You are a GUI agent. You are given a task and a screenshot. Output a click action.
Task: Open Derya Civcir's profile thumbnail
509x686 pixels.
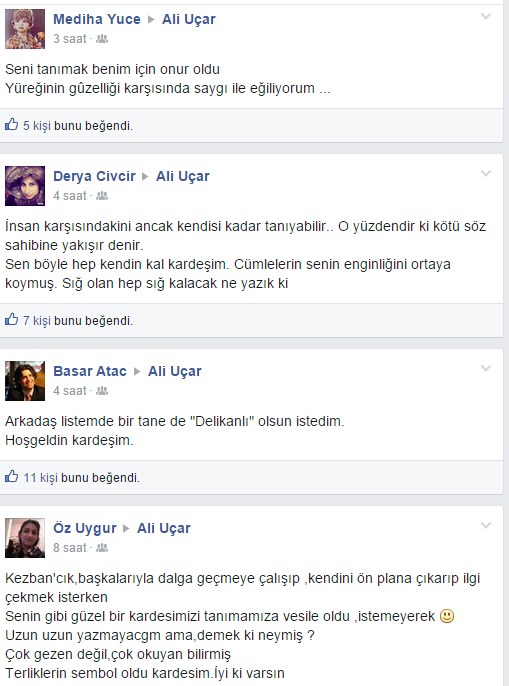pos(25,186)
